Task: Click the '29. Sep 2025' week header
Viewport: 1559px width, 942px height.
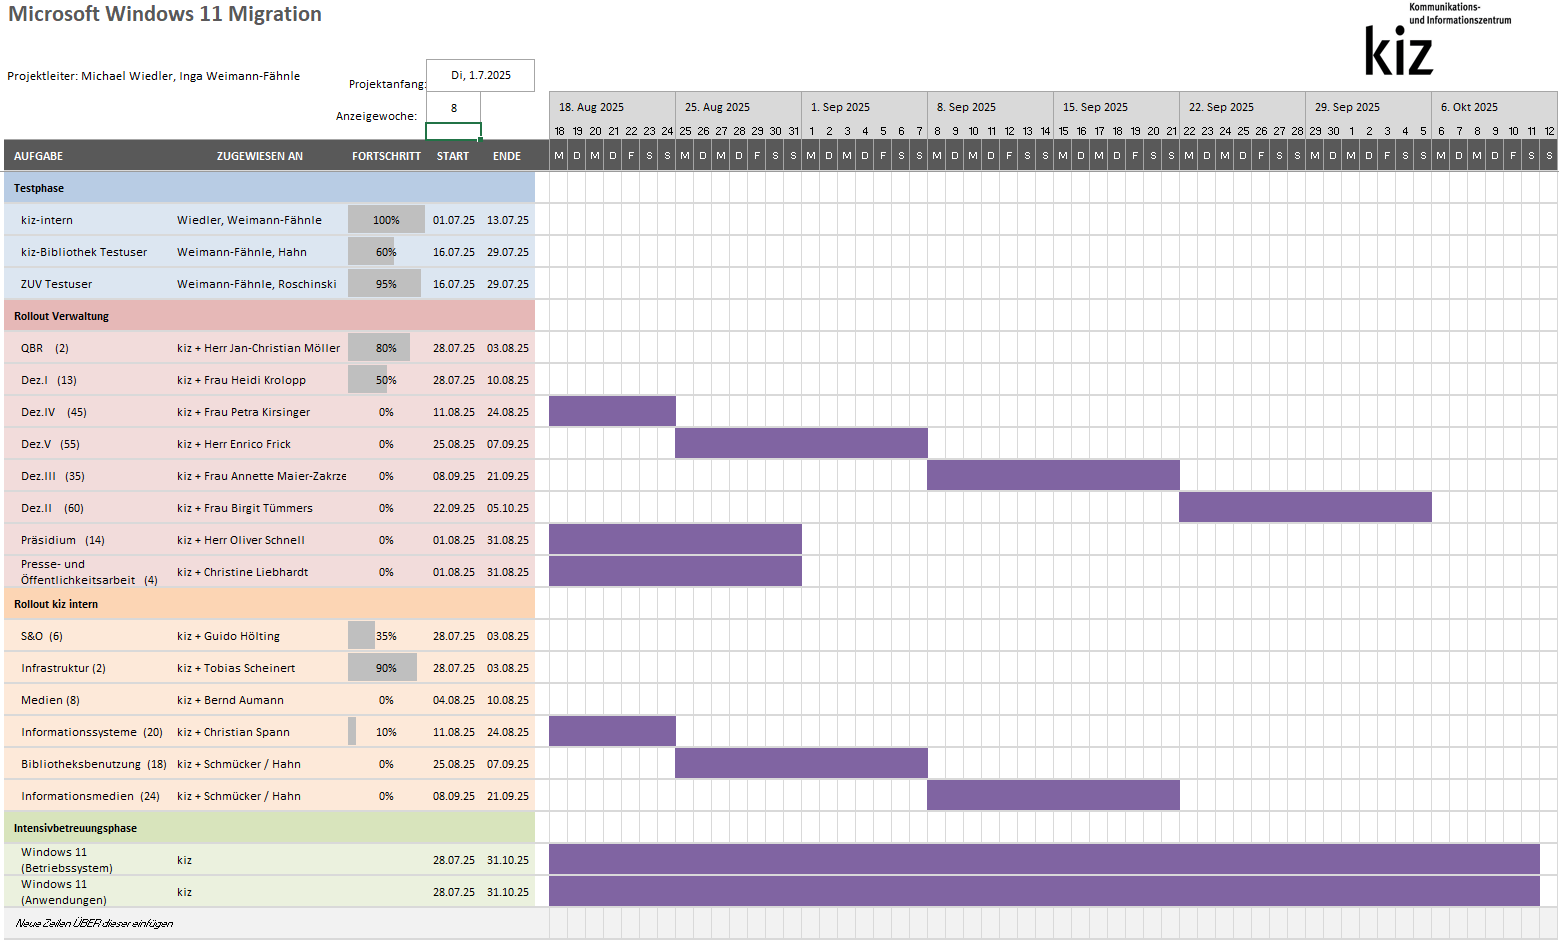Action: point(1368,107)
